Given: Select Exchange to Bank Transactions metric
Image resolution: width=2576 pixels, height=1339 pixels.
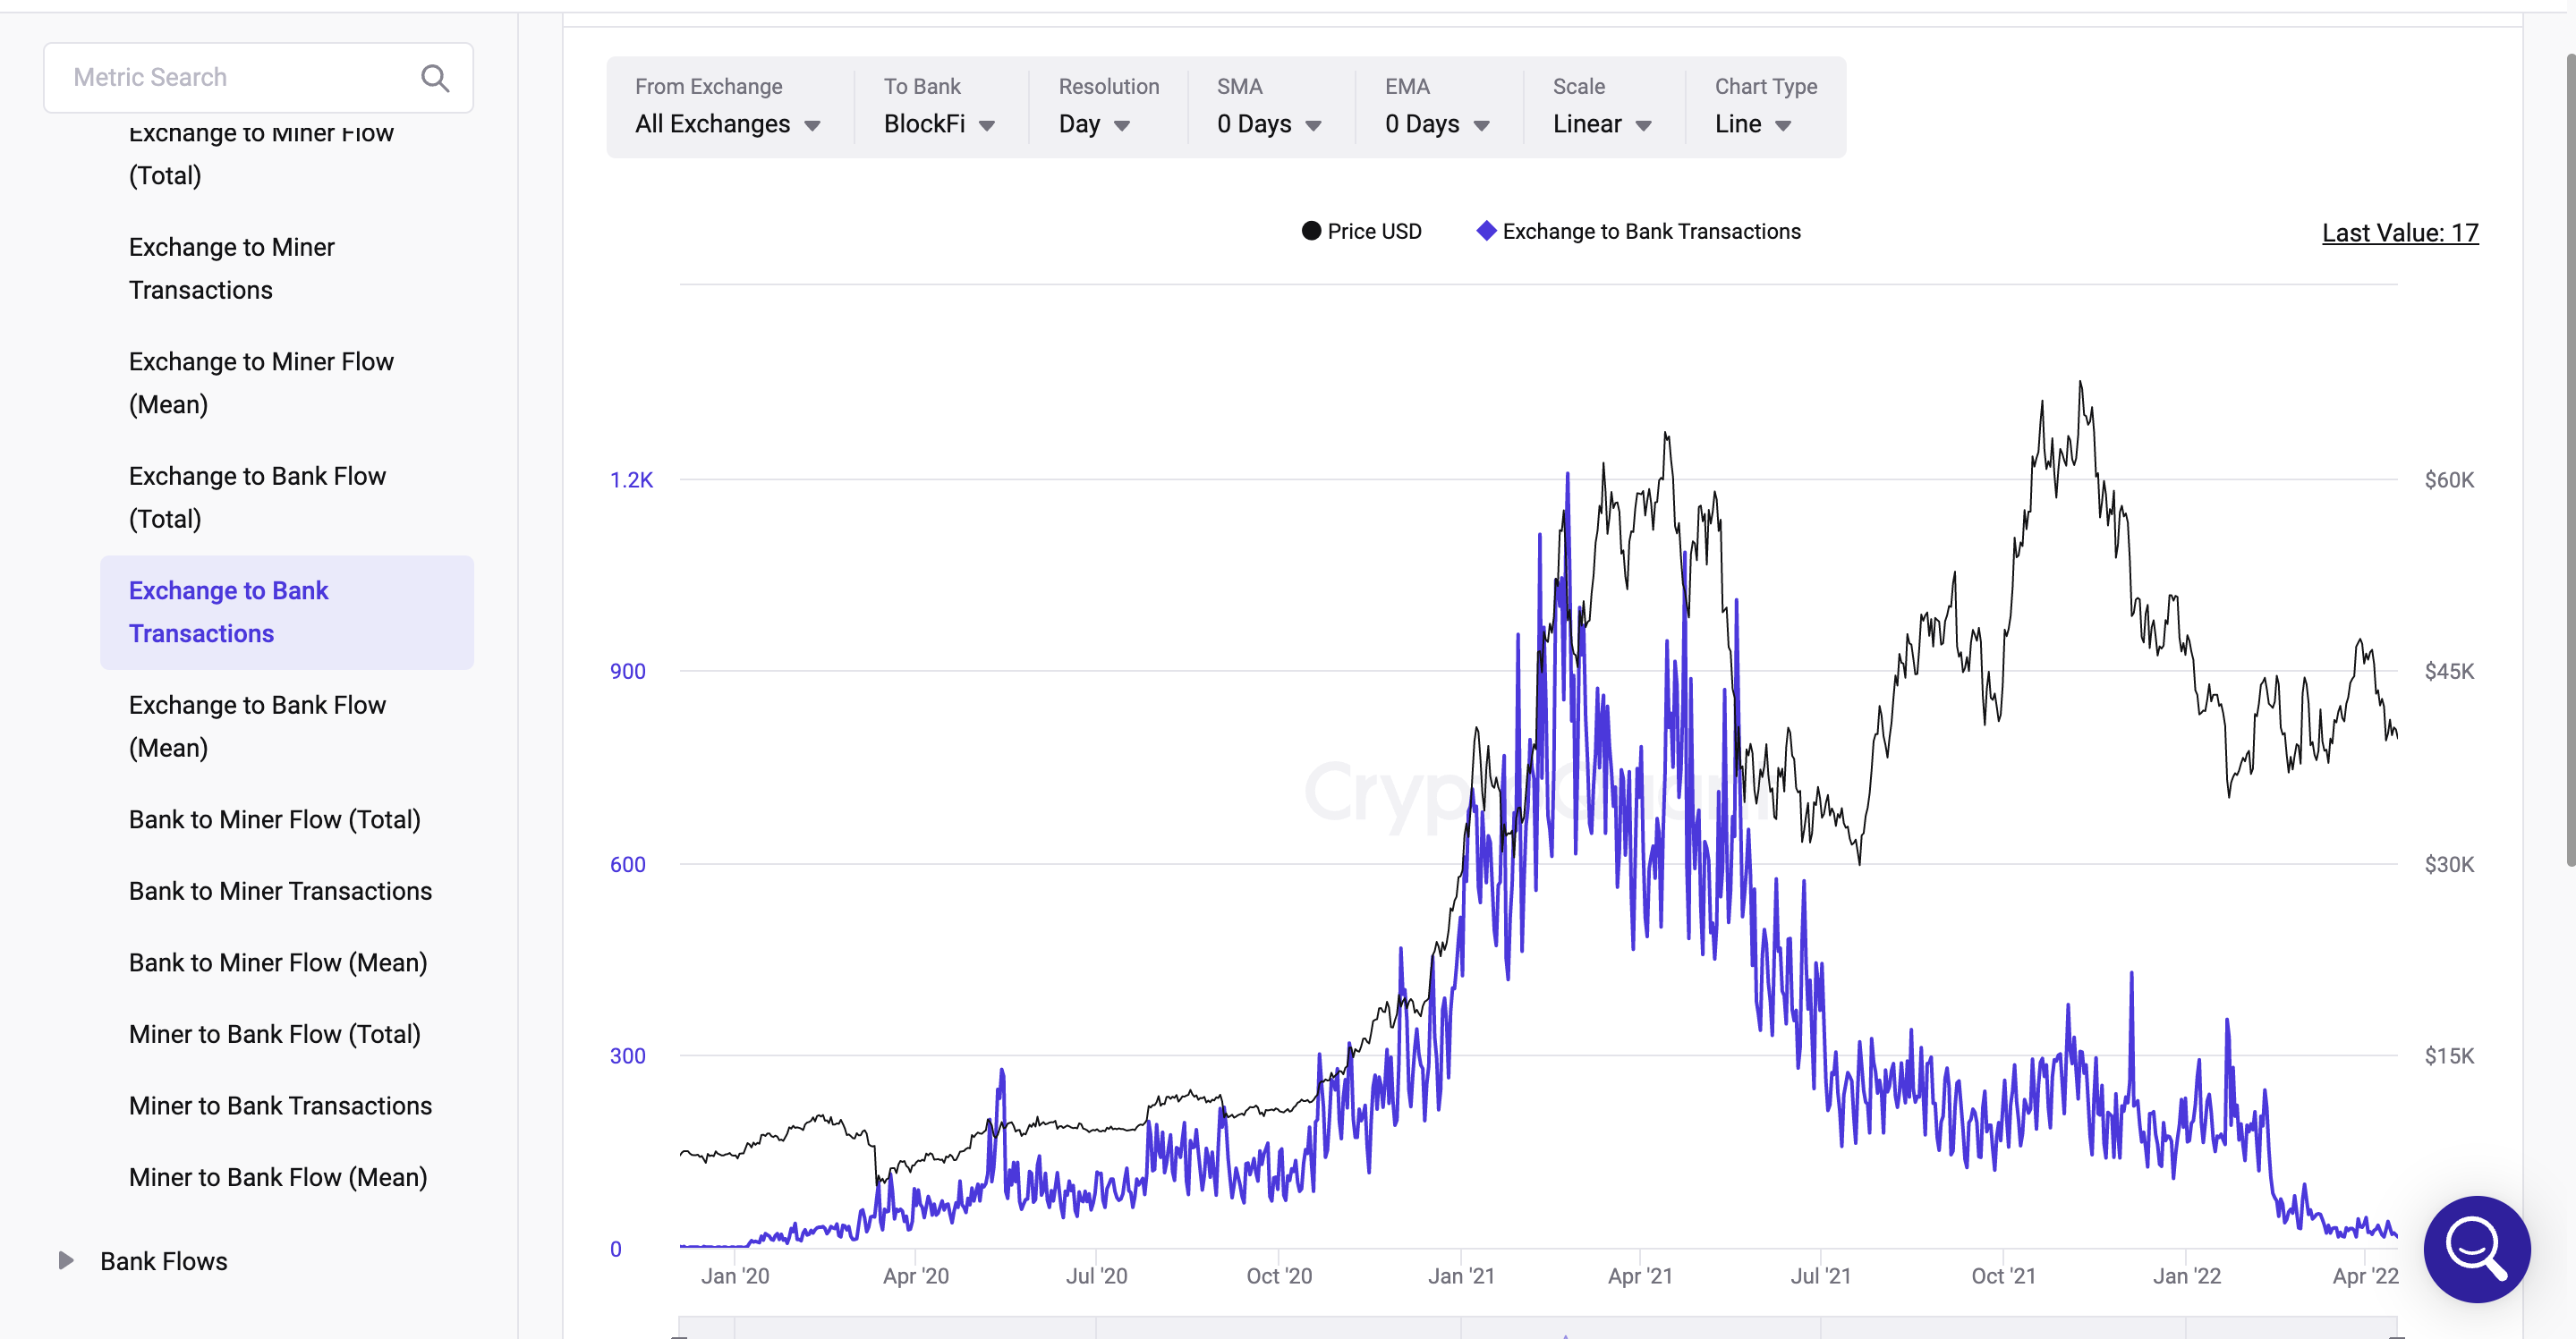Looking at the screenshot, I should (287, 612).
